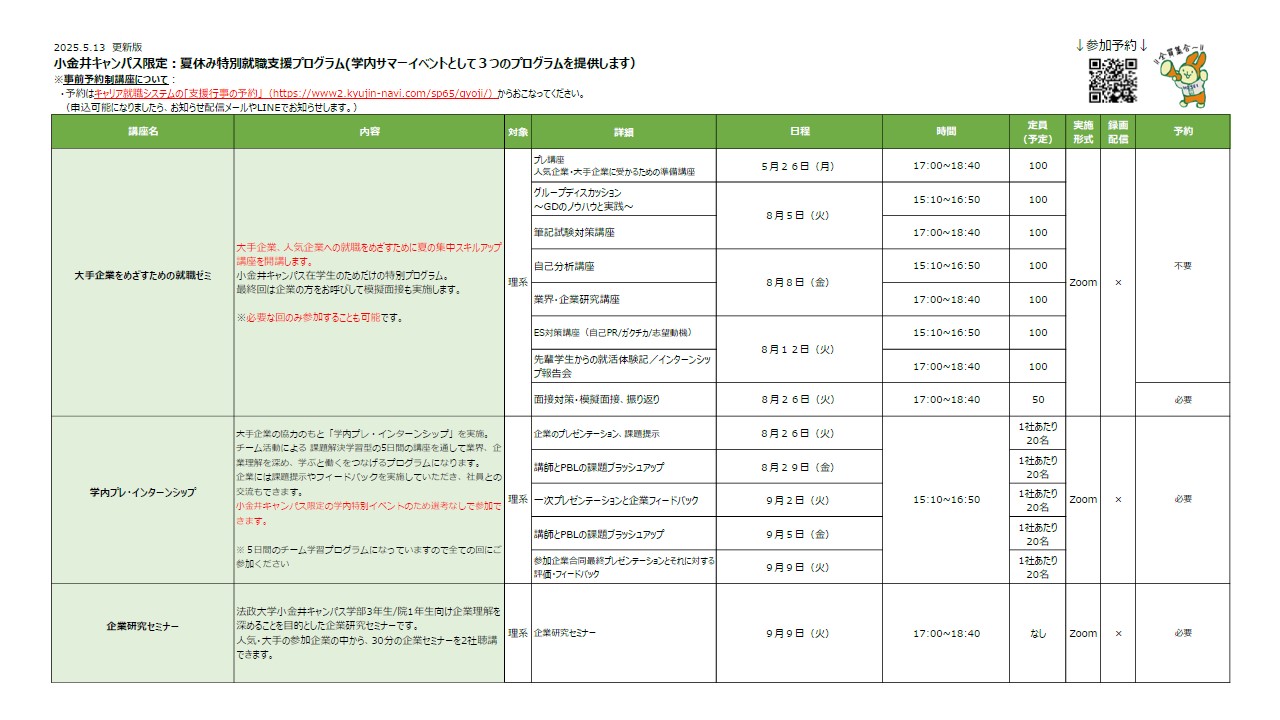Viewport: 1280px width, 720px height.
Task: Select the 詳細 column header
Action: [623, 132]
